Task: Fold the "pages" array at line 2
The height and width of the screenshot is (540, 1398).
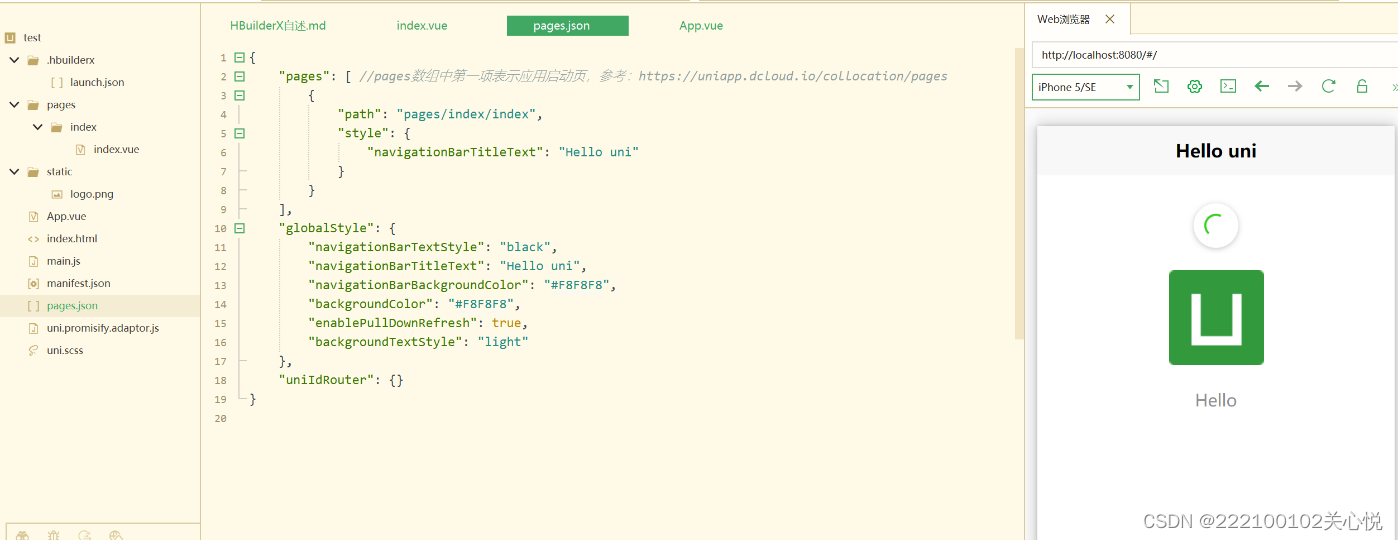Action: tap(239, 76)
